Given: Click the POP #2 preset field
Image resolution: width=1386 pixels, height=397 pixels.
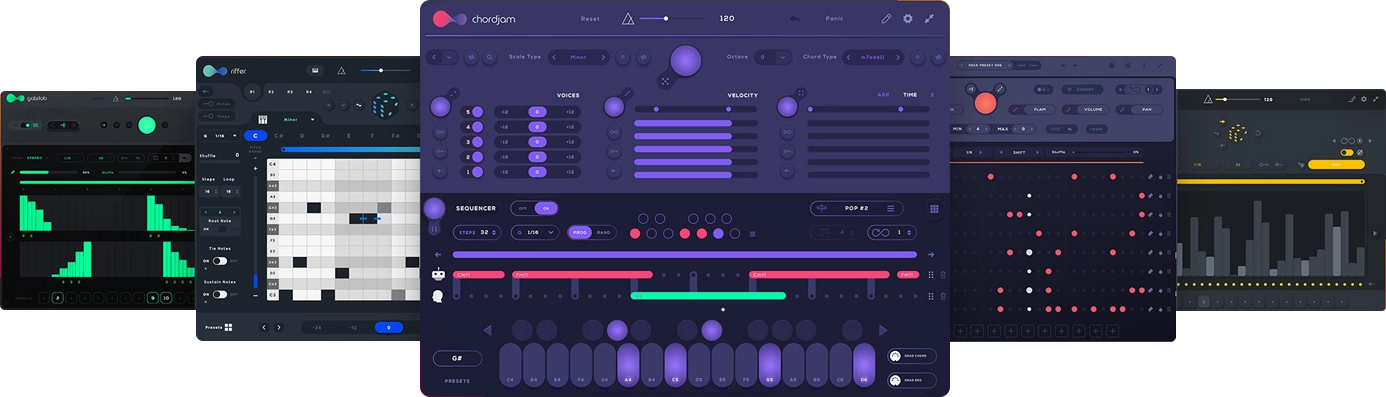Looking at the screenshot, I should tap(856, 208).
